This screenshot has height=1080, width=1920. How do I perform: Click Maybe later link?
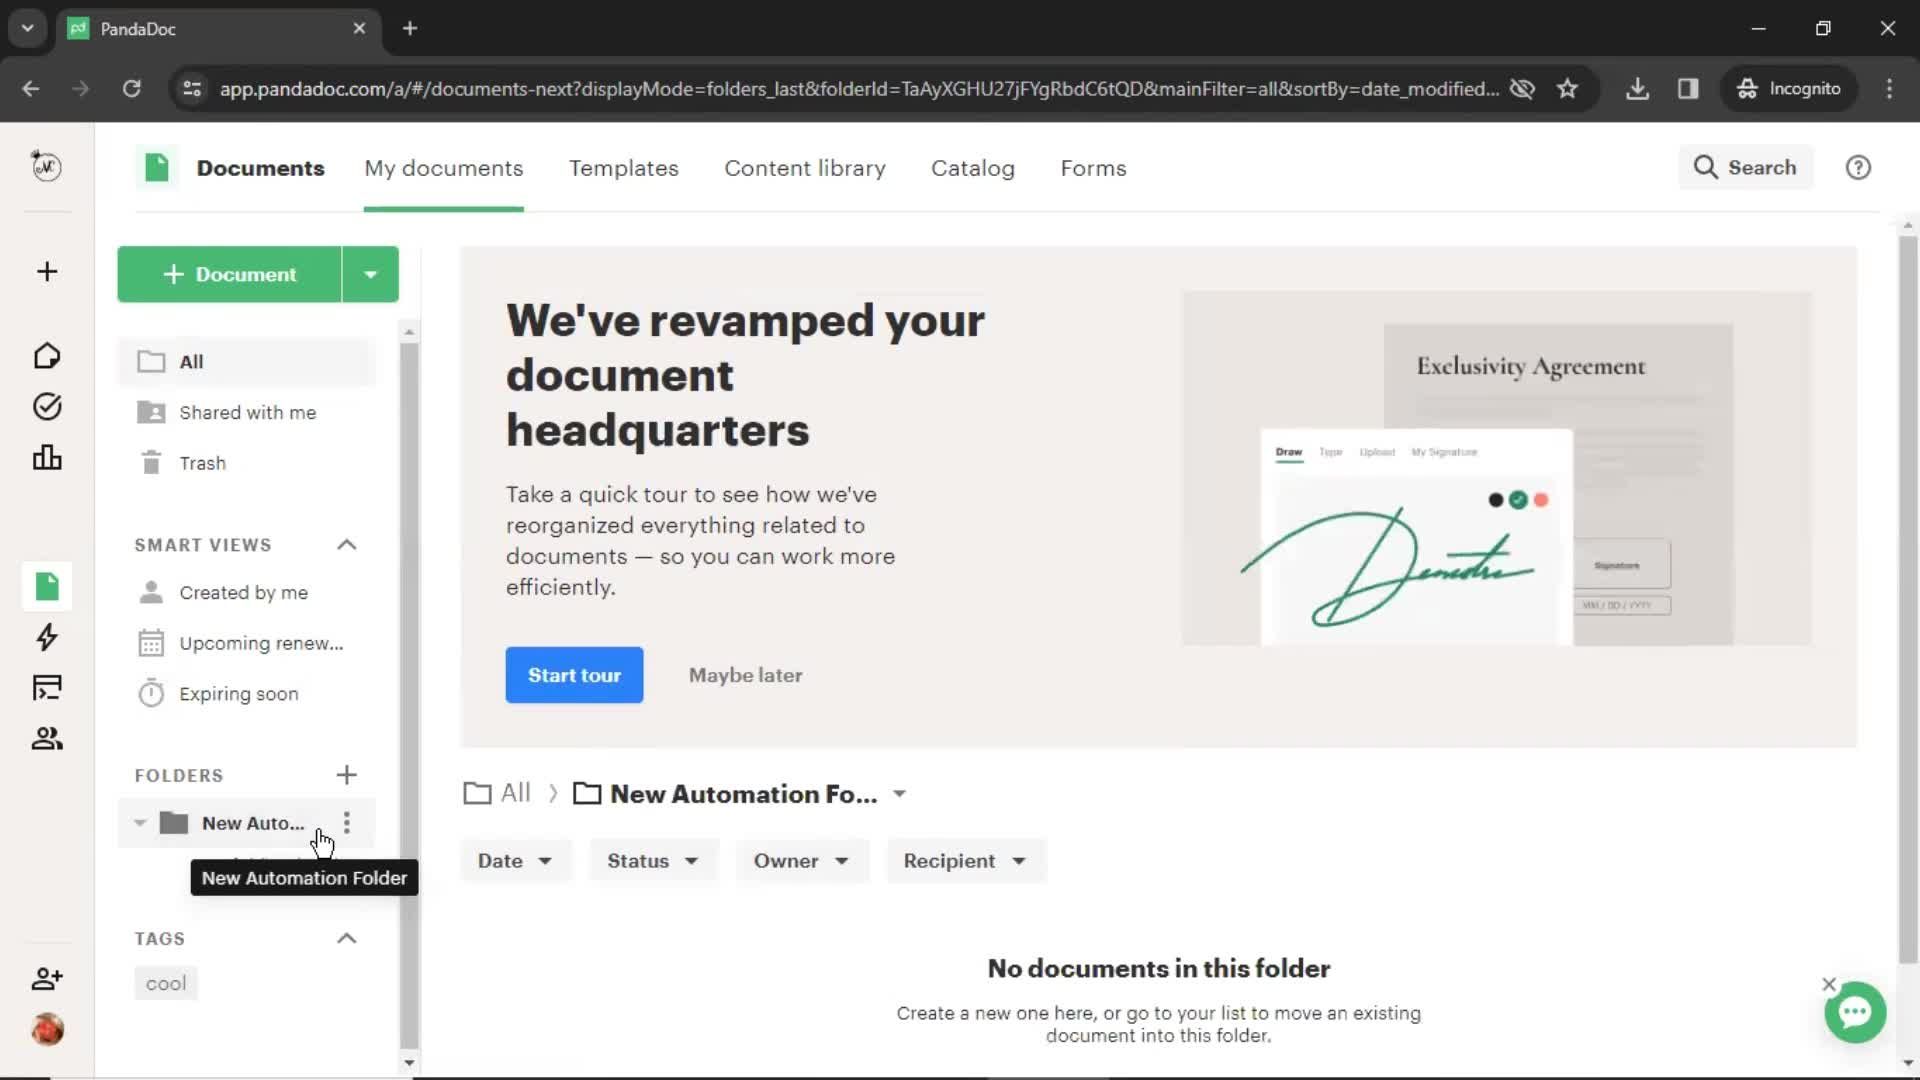pyautogui.click(x=745, y=675)
